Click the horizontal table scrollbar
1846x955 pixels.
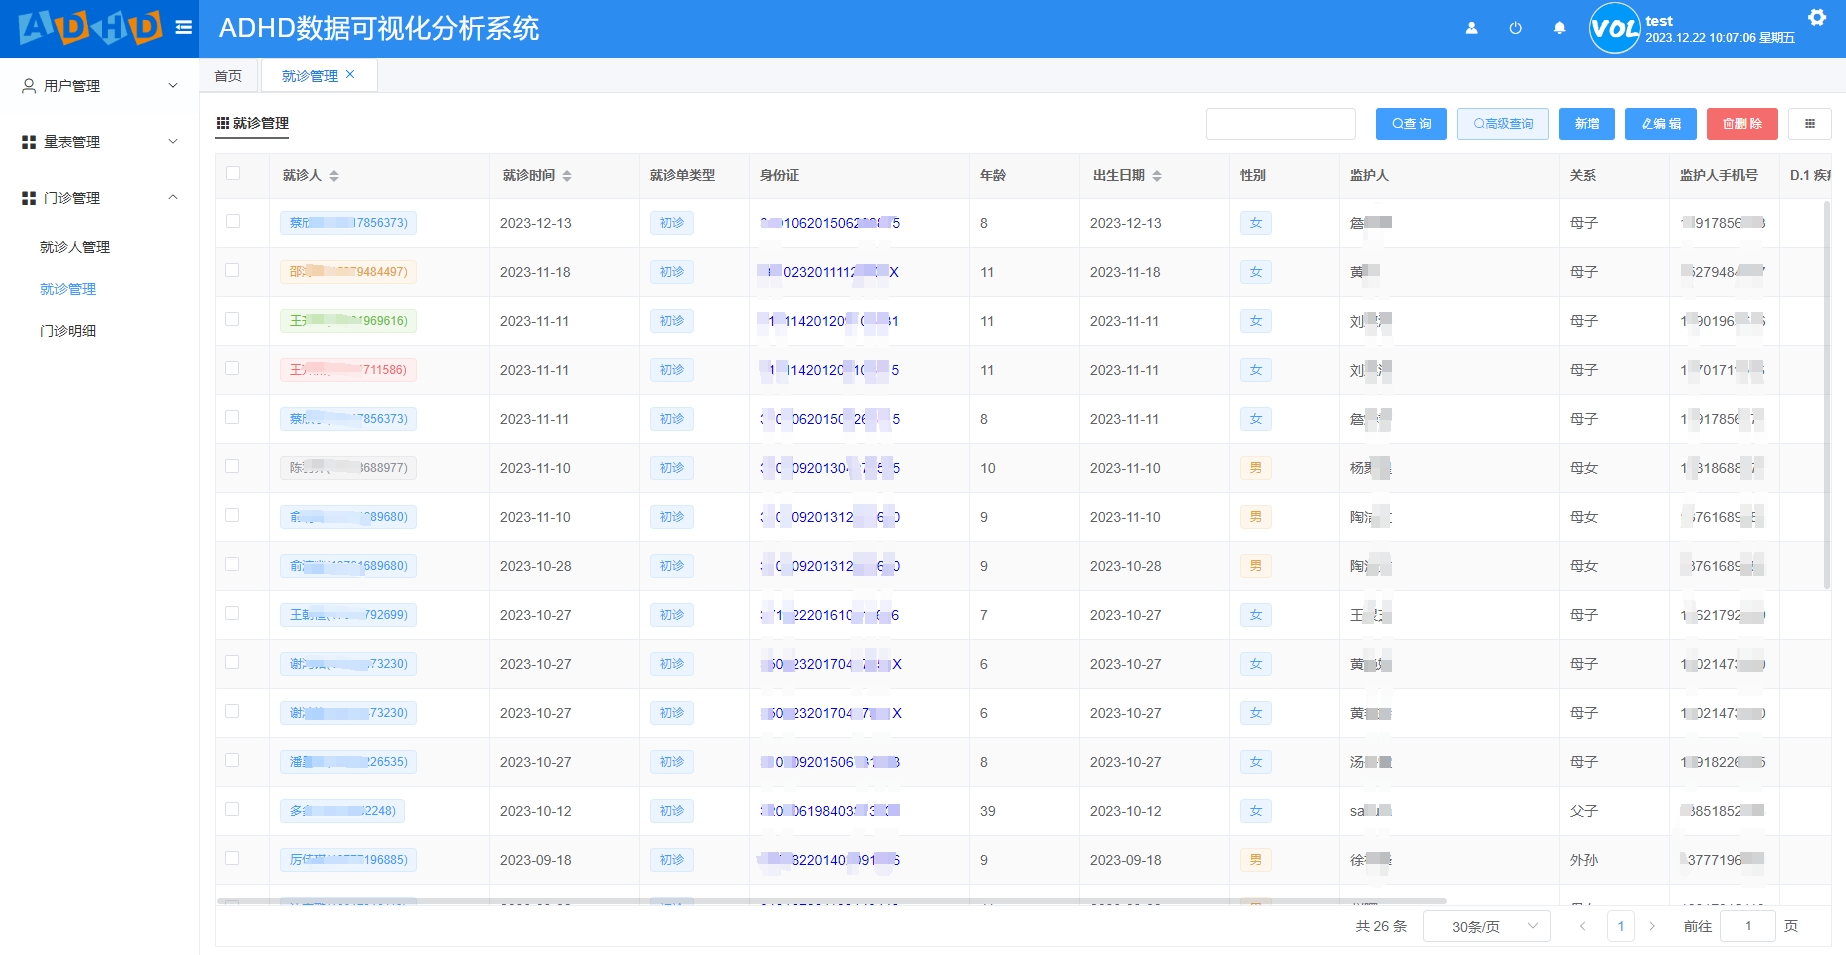pyautogui.click(x=832, y=901)
